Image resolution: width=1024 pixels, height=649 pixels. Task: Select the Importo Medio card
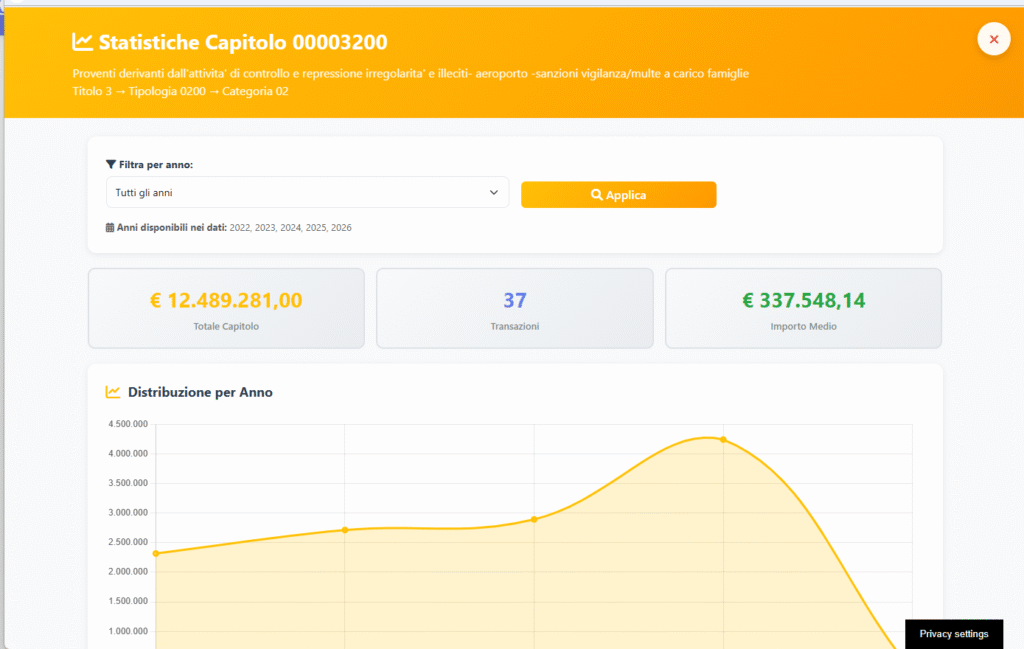(803, 308)
